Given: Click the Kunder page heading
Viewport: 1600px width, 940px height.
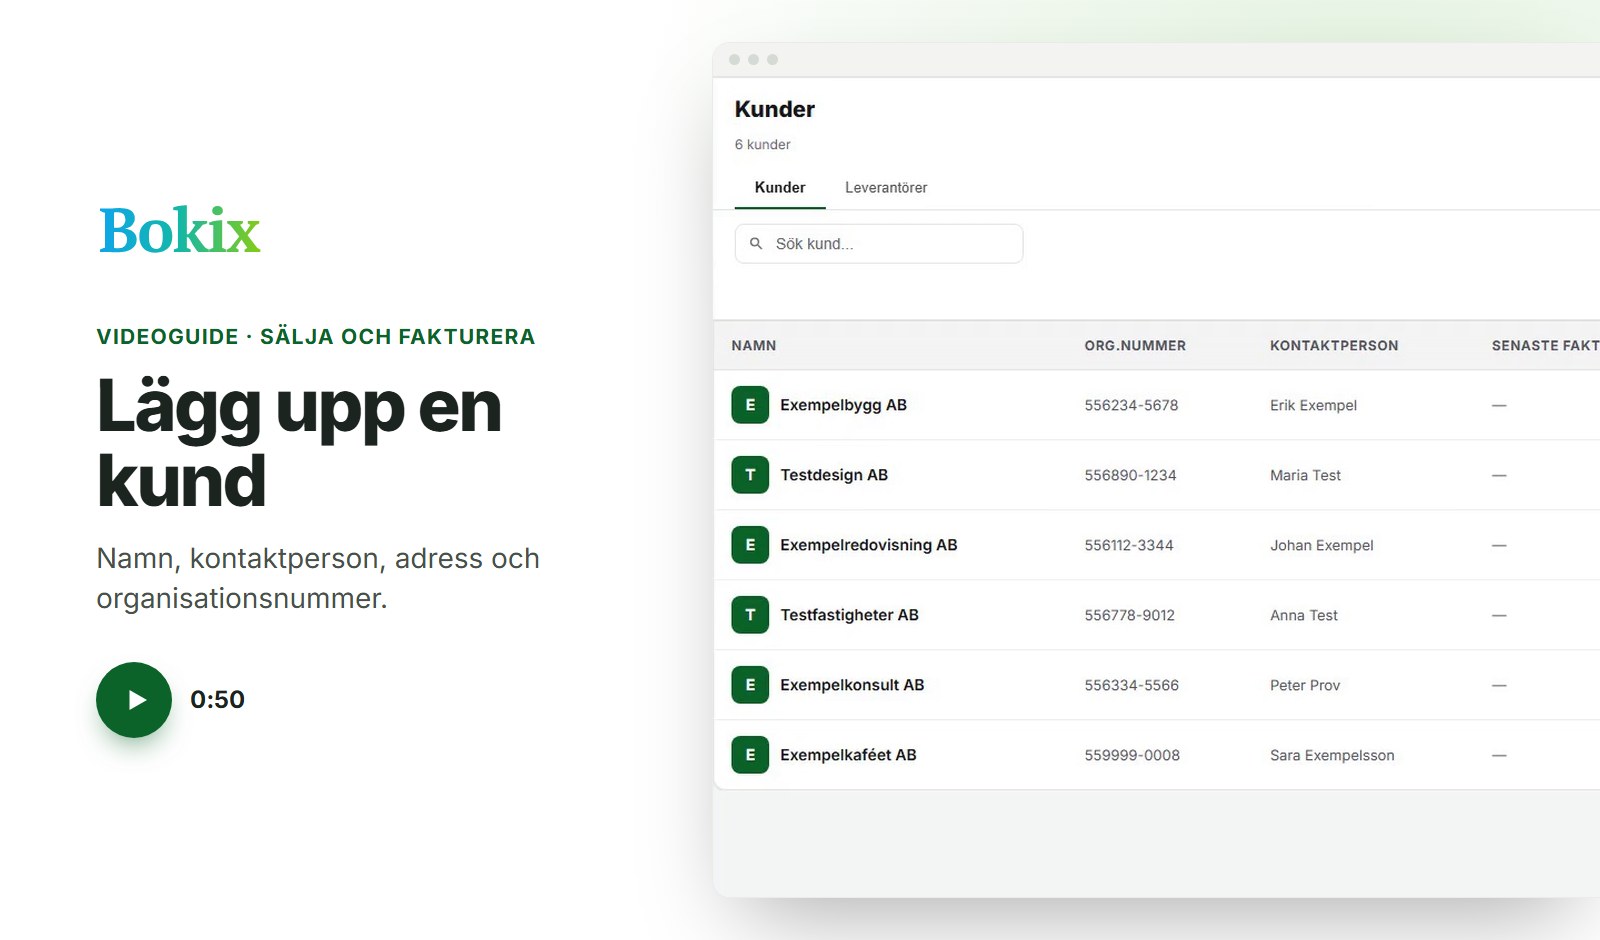Looking at the screenshot, I should (x=775, y=109).
